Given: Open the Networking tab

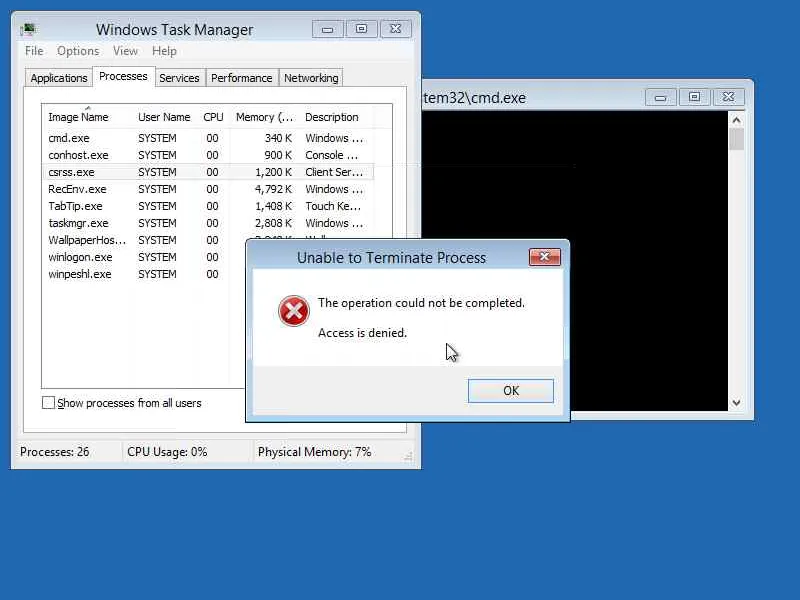Looking at the screenshot, I should coord(311,78).
